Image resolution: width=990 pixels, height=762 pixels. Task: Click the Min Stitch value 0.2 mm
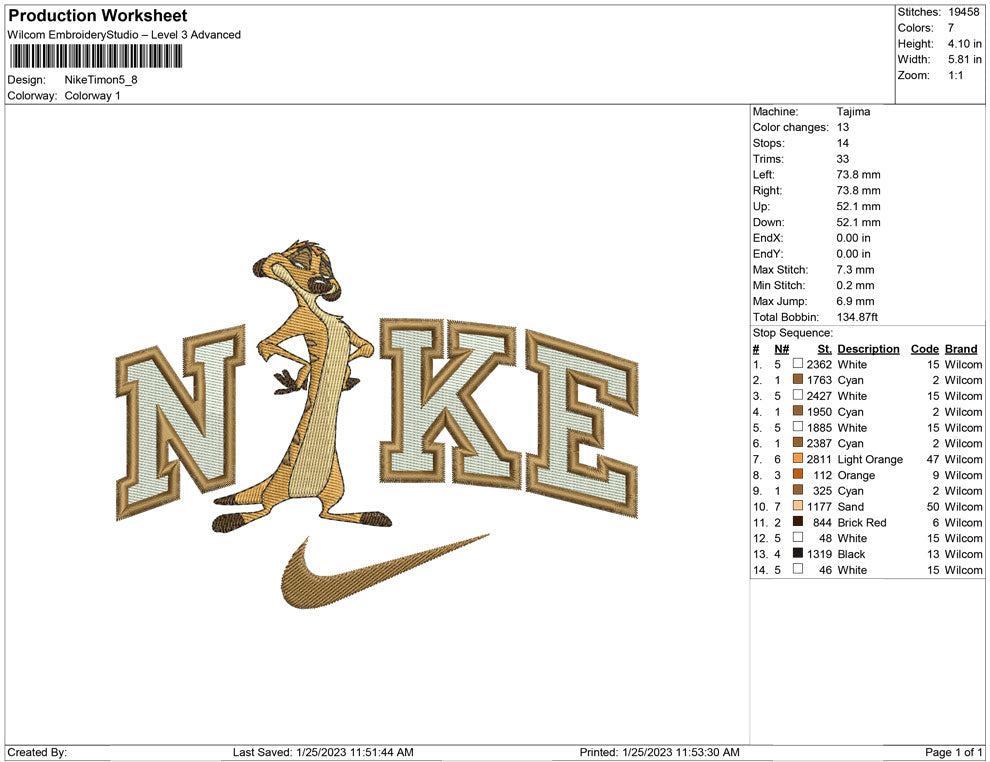click(856, 285)
